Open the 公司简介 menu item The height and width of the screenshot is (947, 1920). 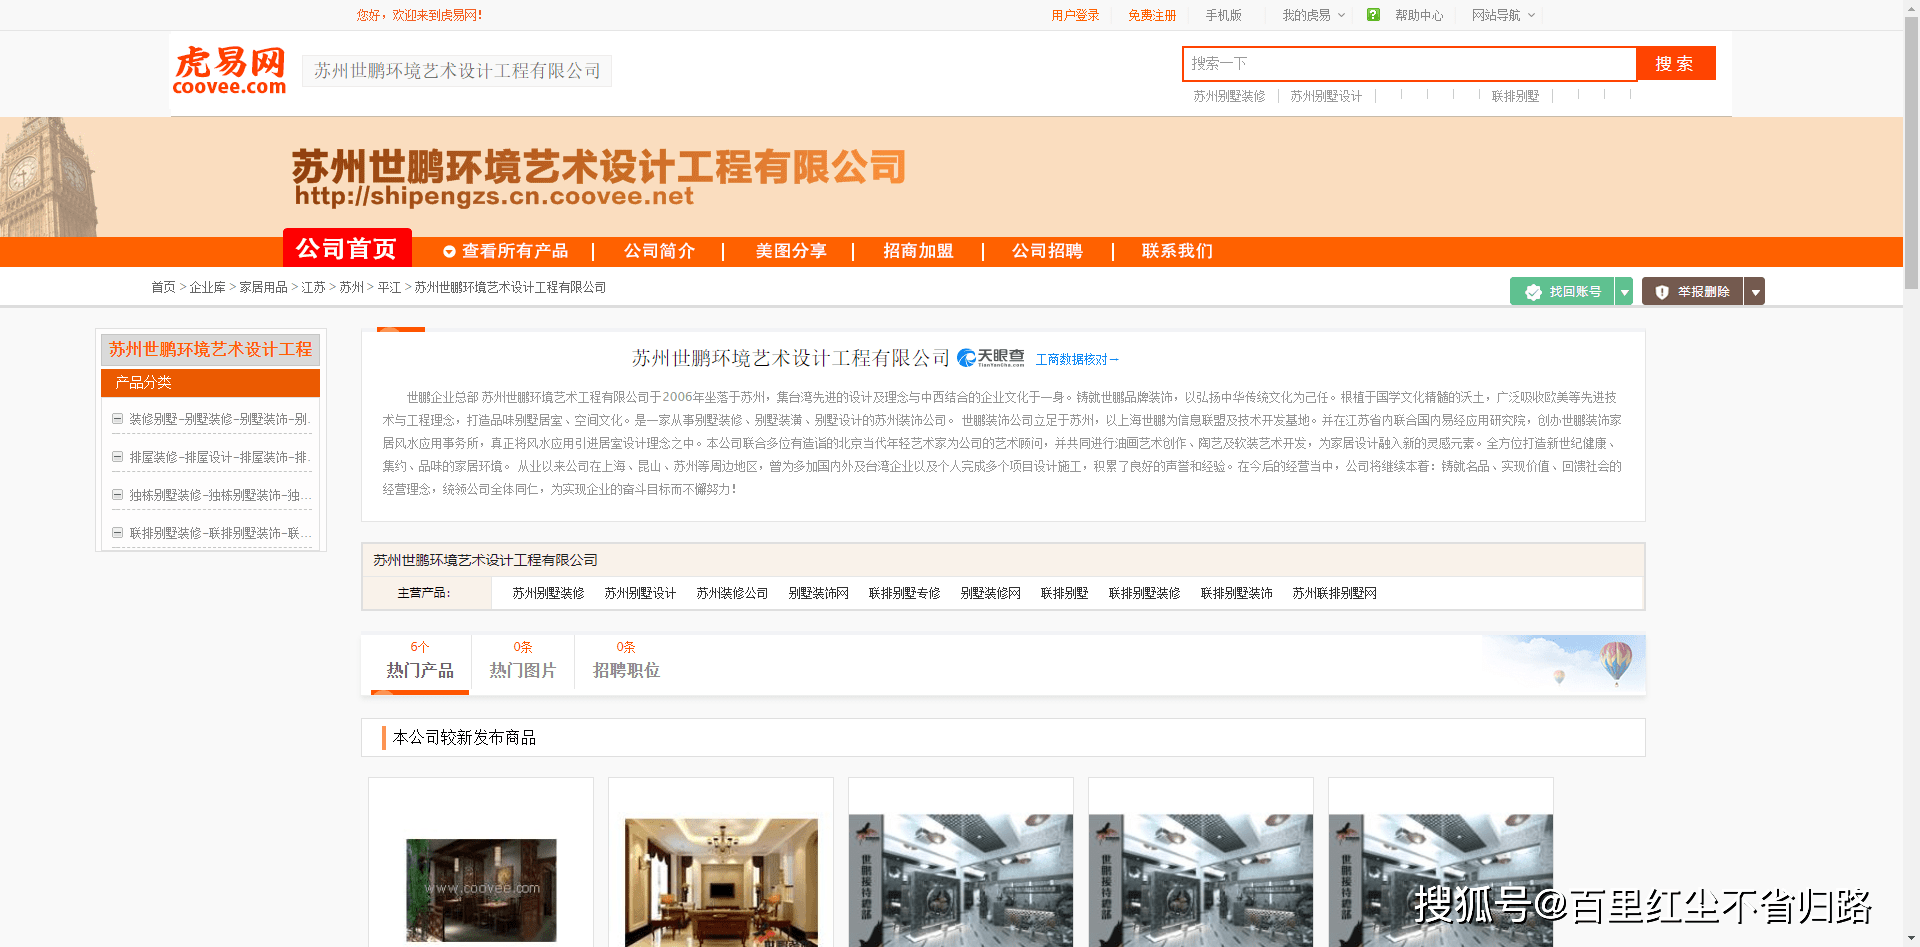click(x=658, y=251)
